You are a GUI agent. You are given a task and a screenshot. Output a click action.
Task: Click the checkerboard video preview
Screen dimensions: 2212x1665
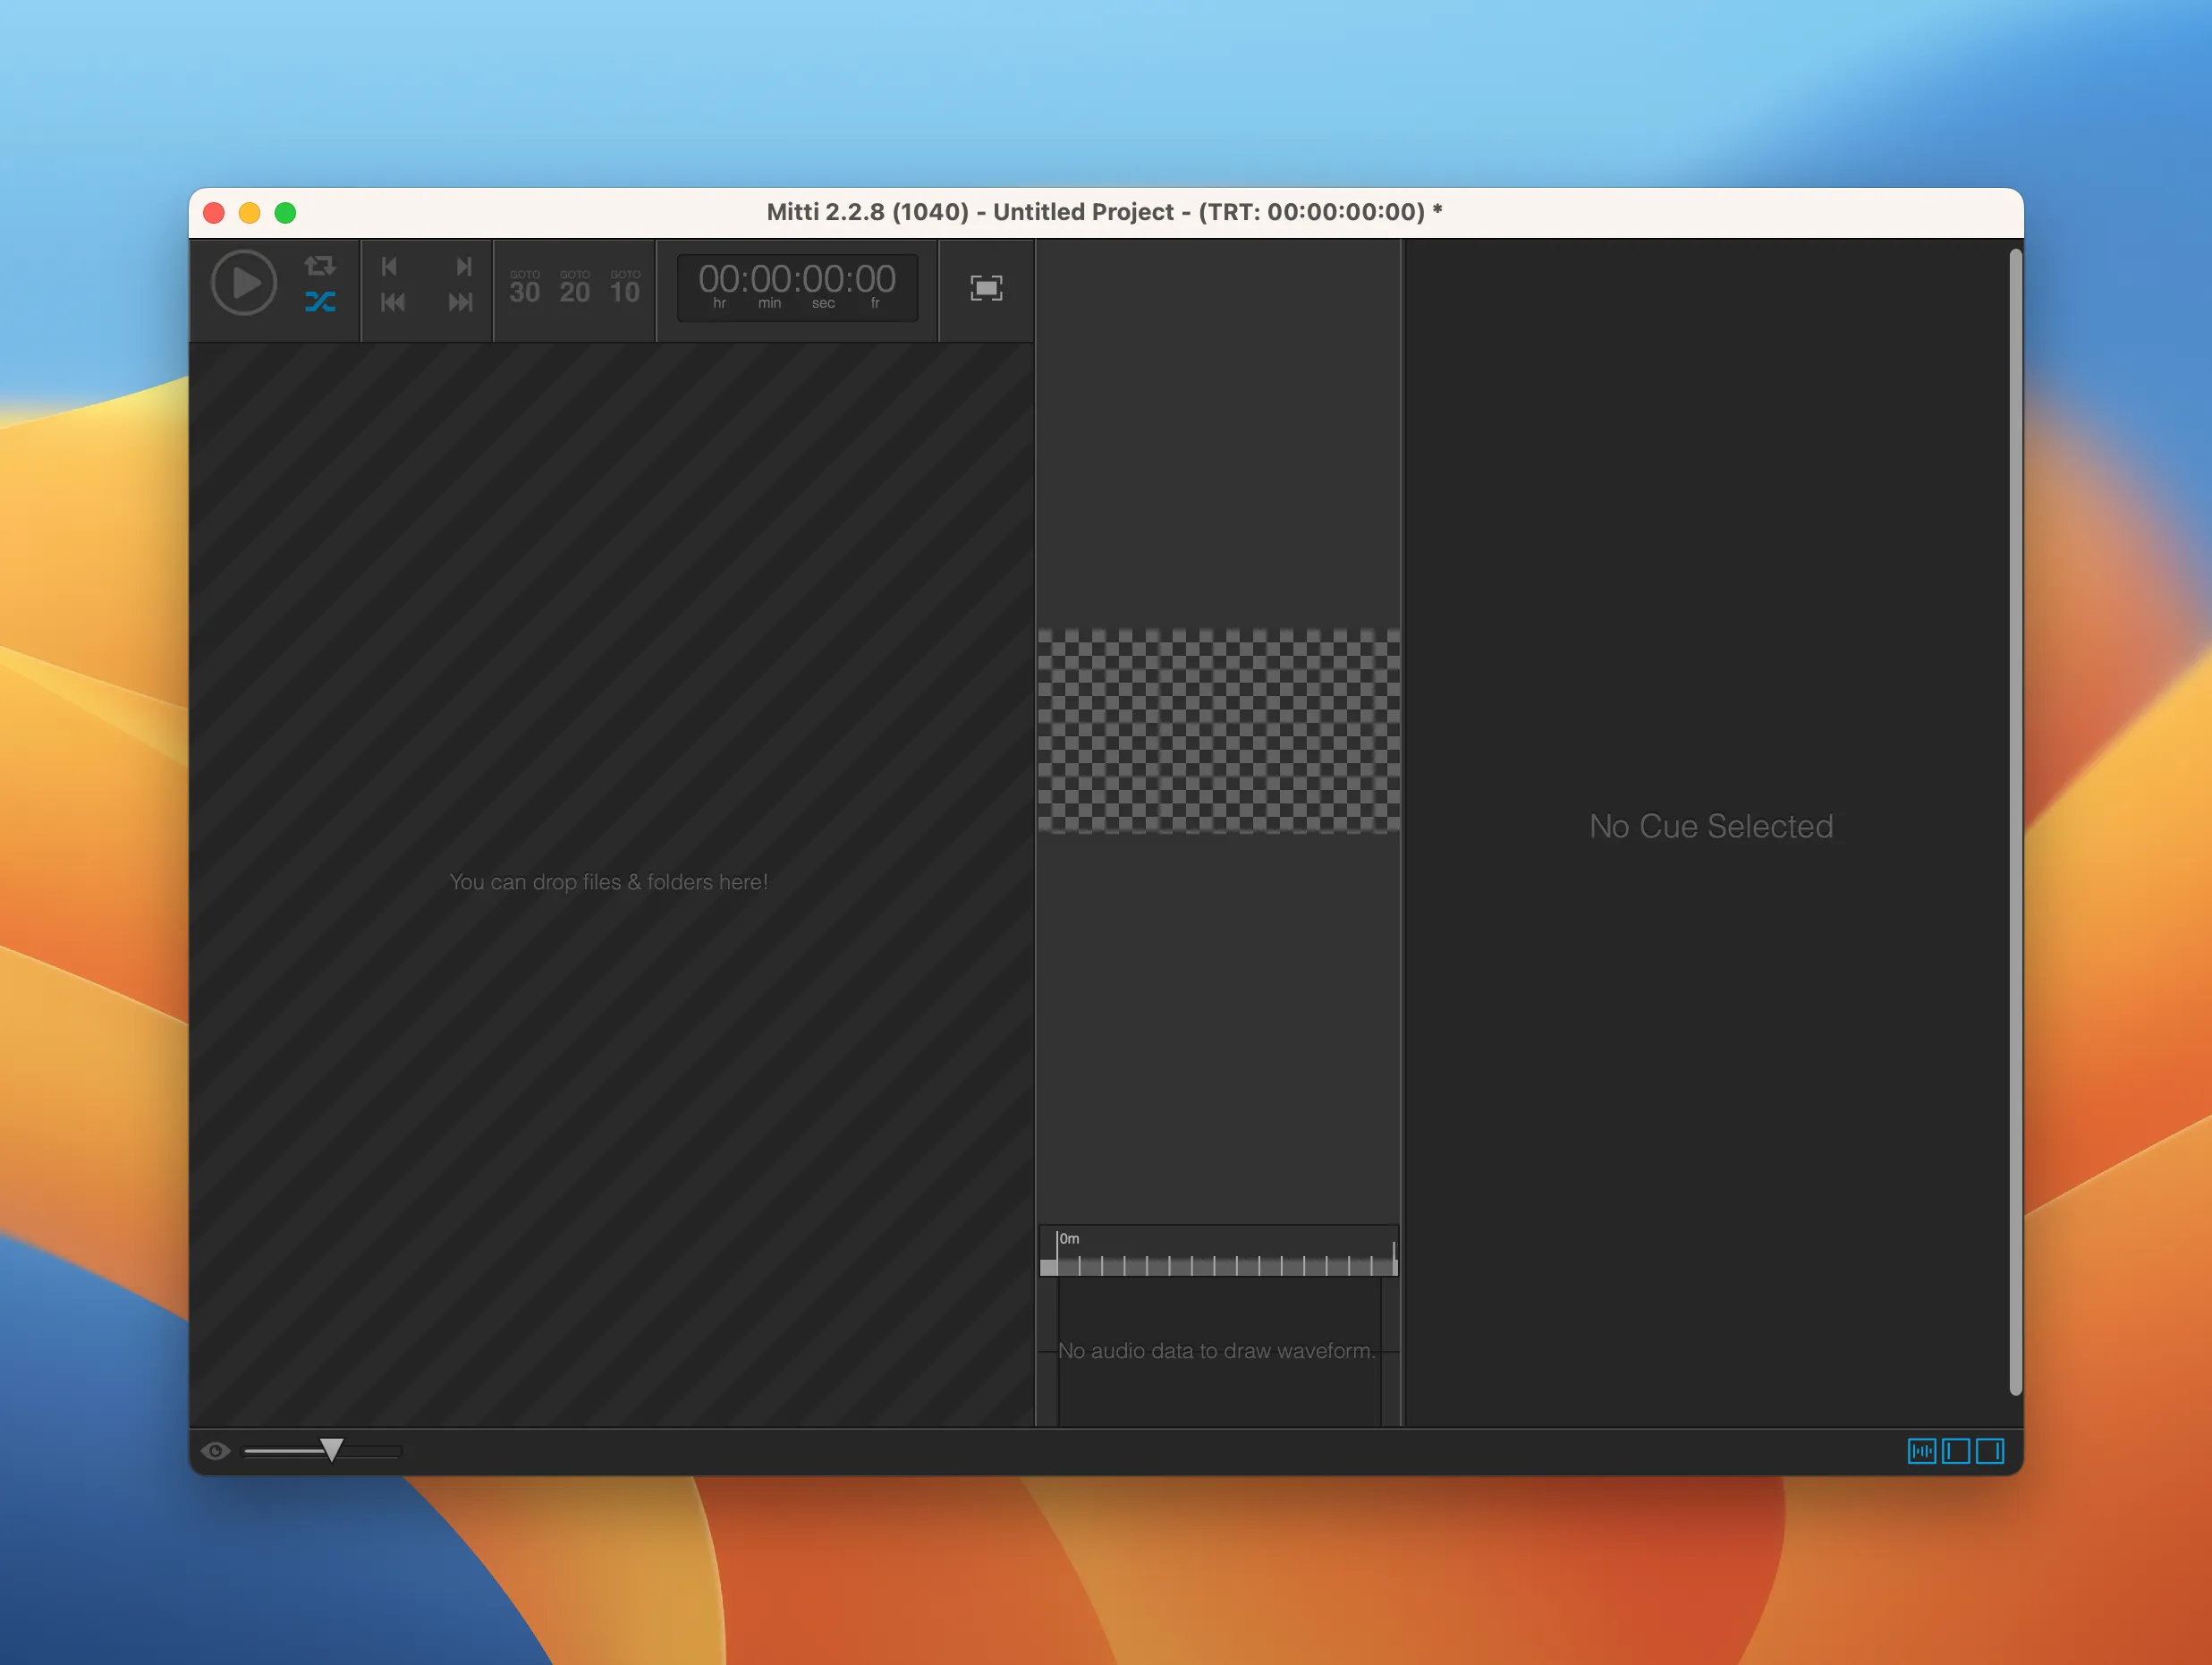point(1218,731)
